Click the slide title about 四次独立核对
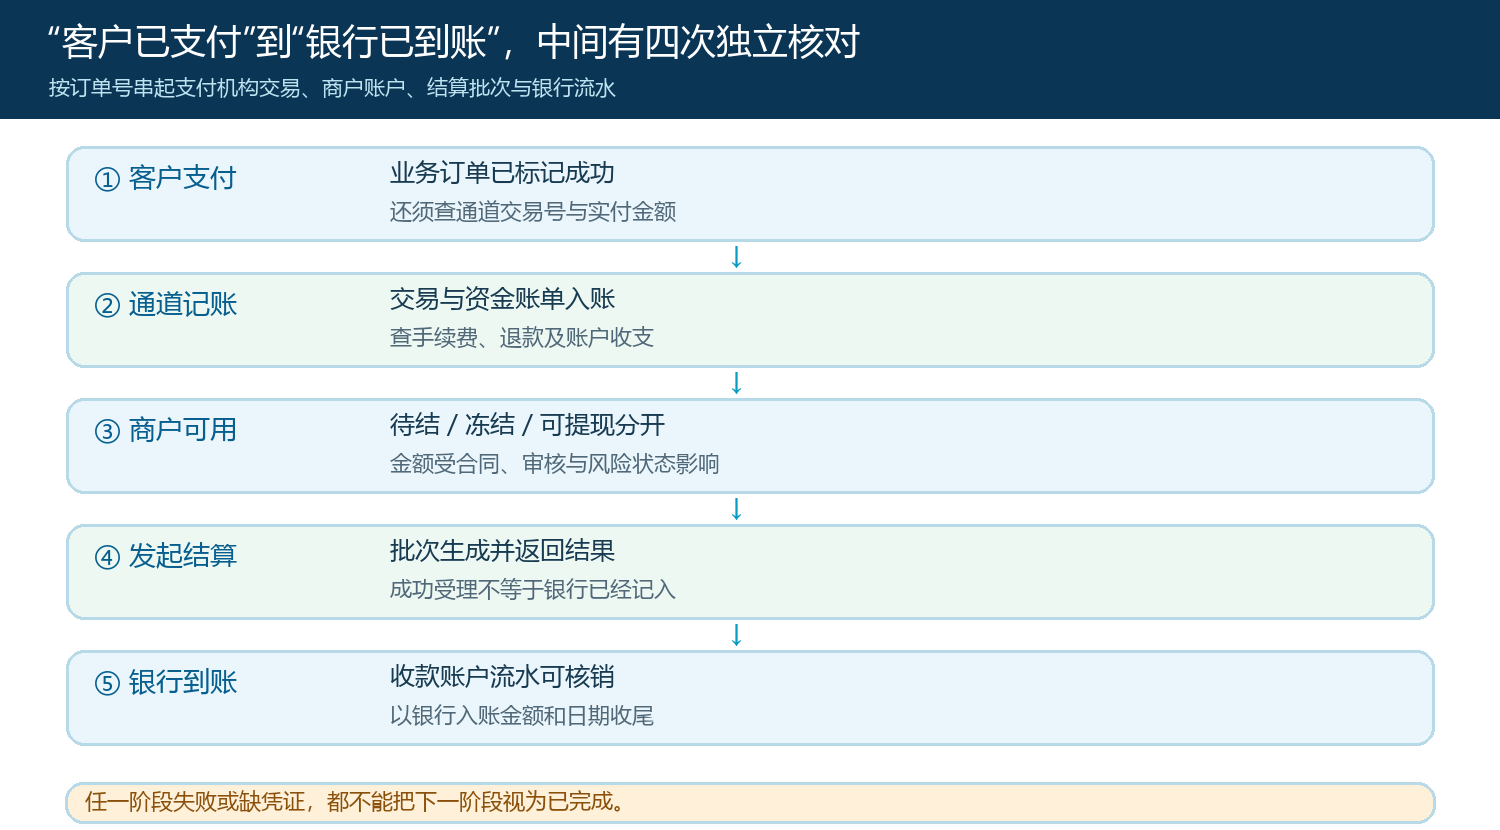 pyautogui.click(x=453, y=42)
